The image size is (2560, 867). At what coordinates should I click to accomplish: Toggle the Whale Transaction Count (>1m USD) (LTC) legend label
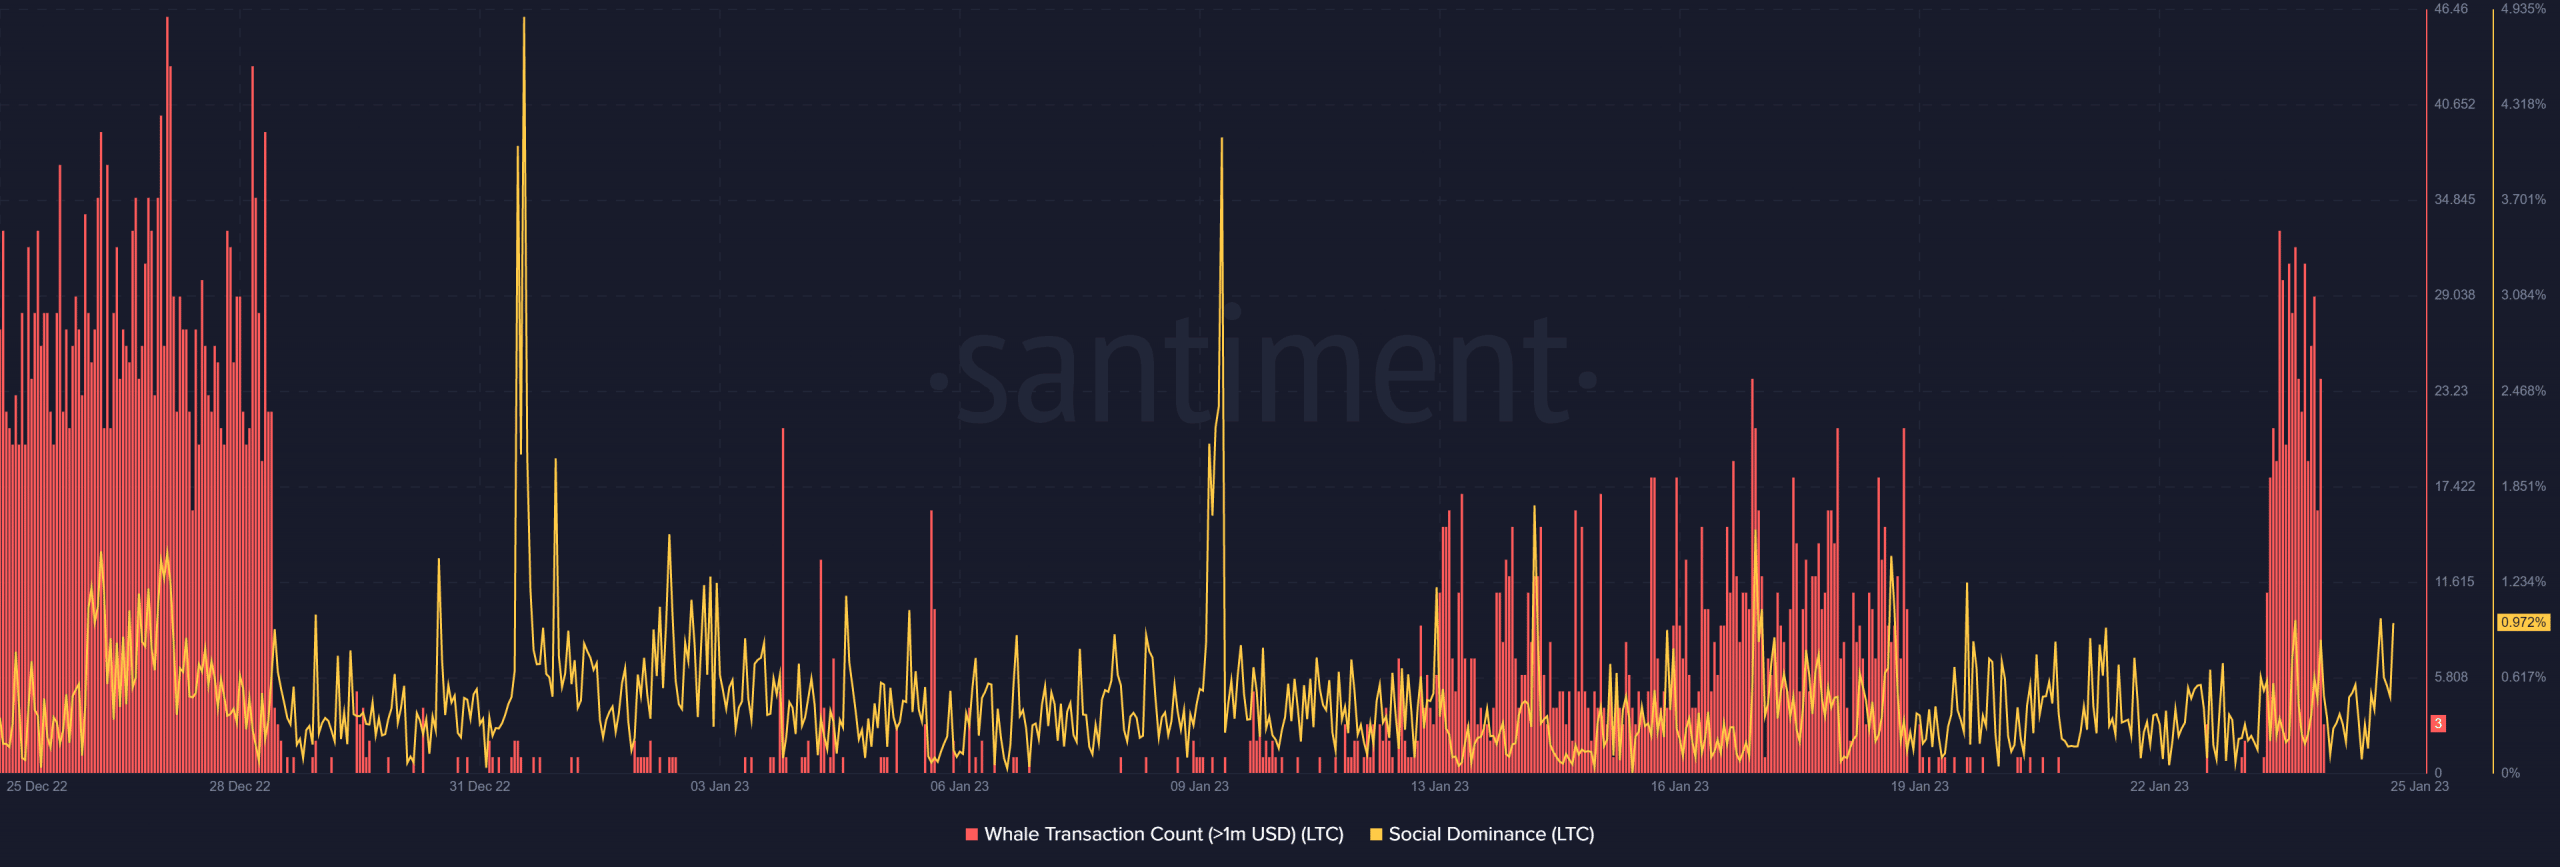(x=1164, y=834)
